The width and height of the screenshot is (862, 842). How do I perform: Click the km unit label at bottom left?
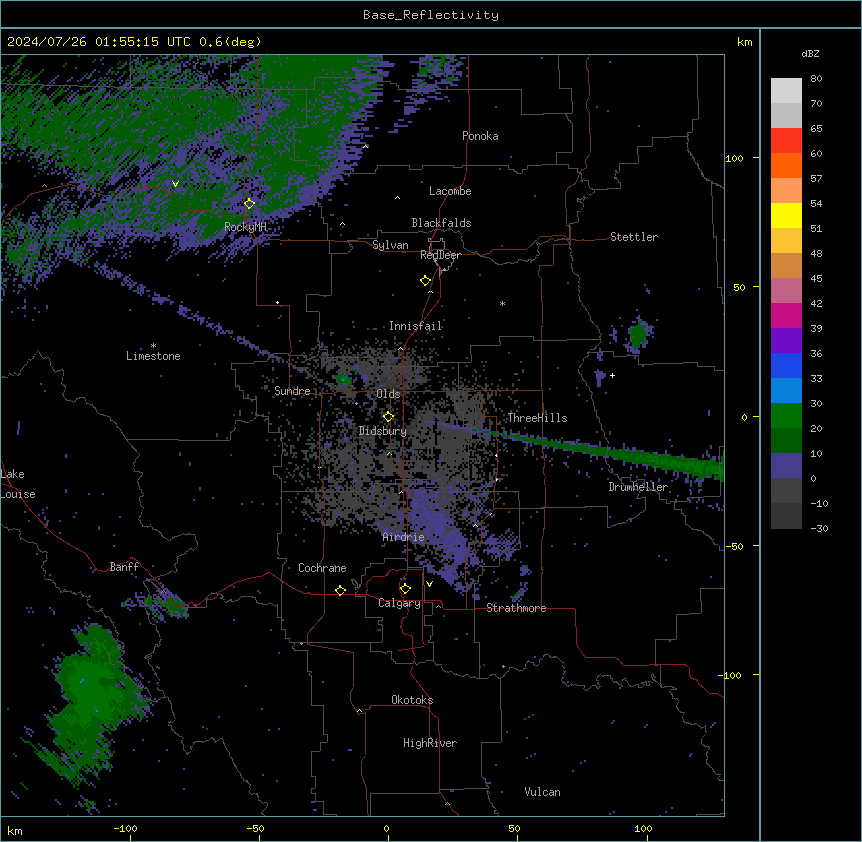(15, 831)
